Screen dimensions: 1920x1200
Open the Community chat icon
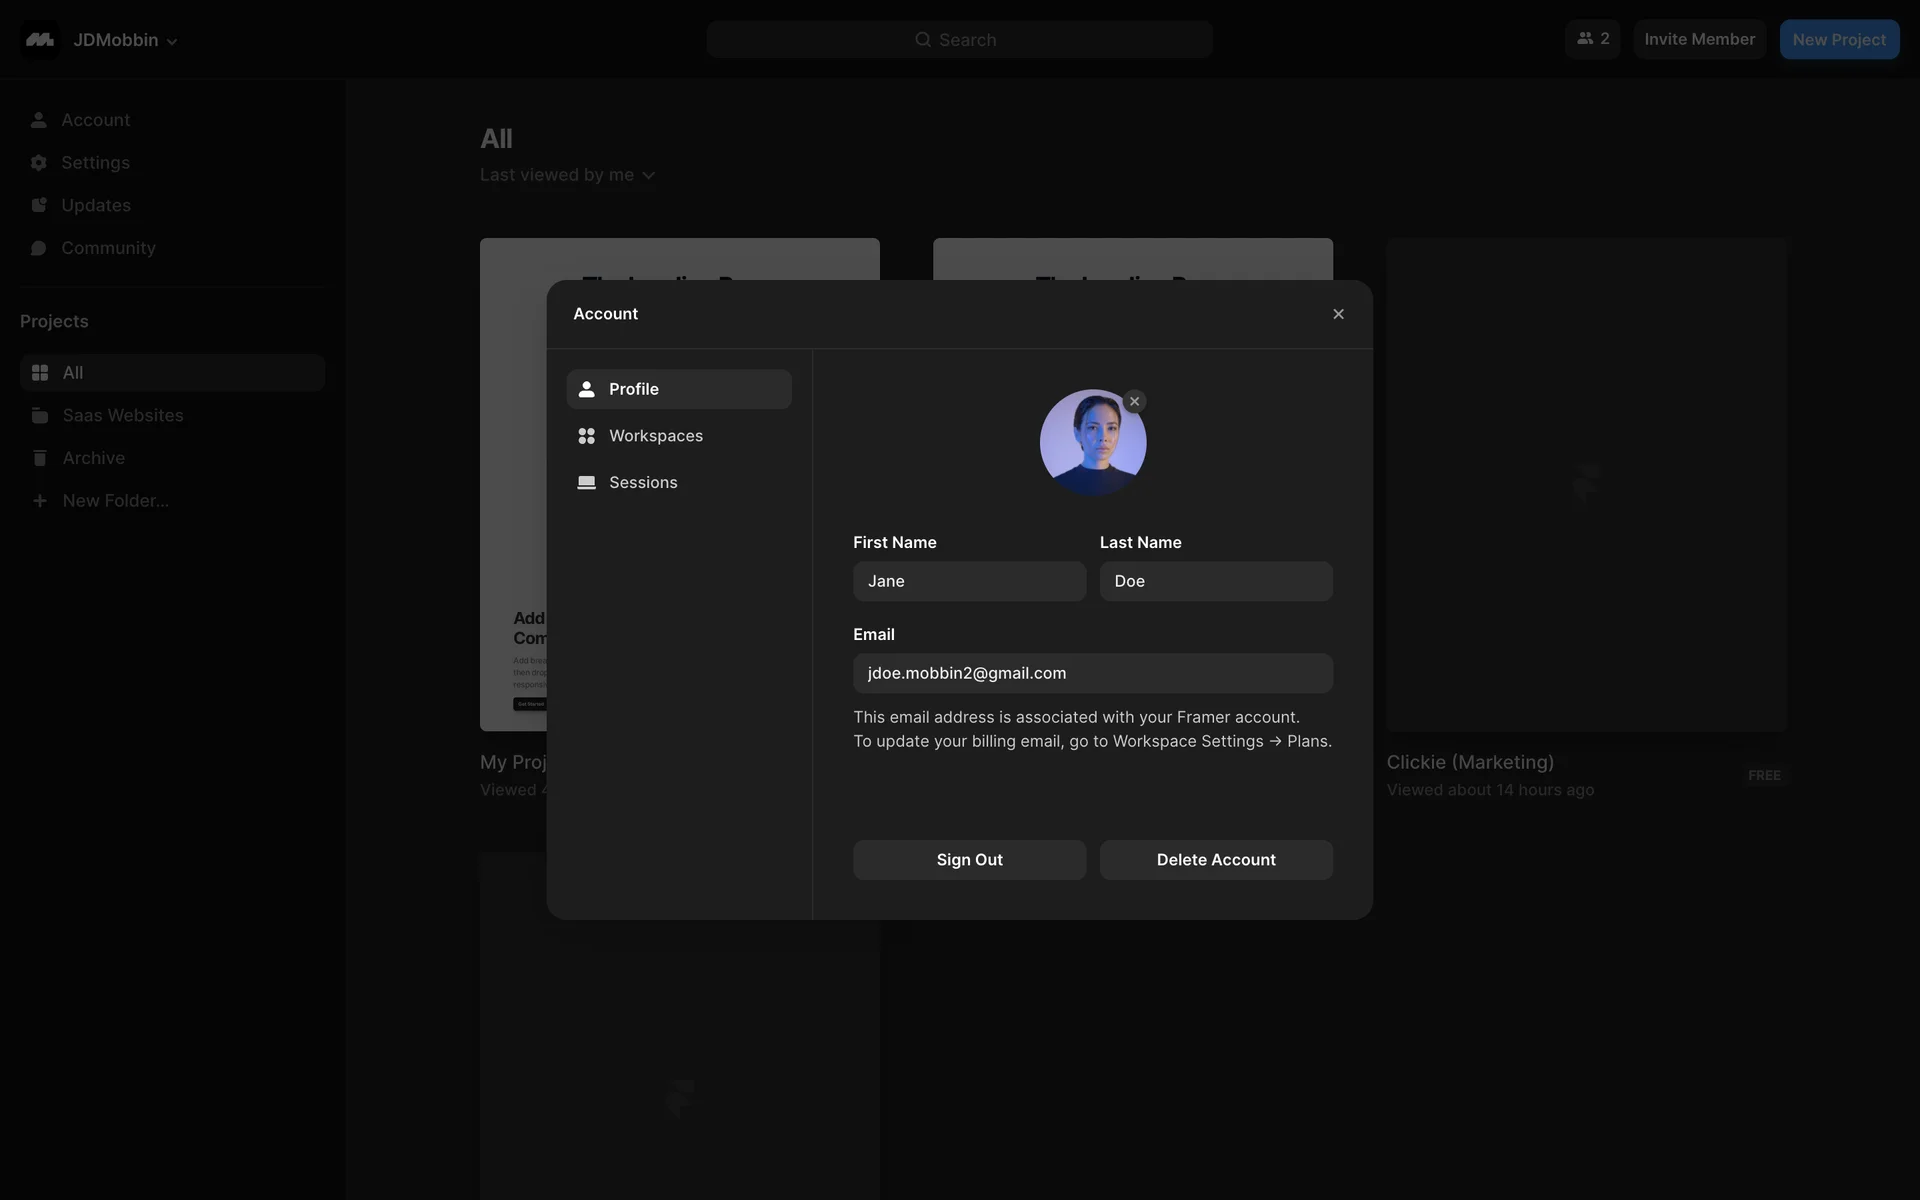[x=39, y=248]
